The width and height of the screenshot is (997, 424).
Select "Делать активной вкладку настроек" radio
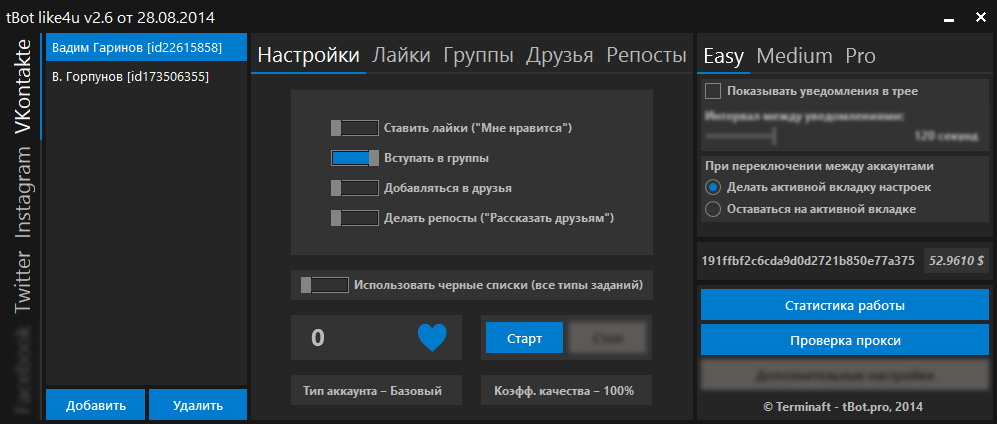click(x=713, y=188)
